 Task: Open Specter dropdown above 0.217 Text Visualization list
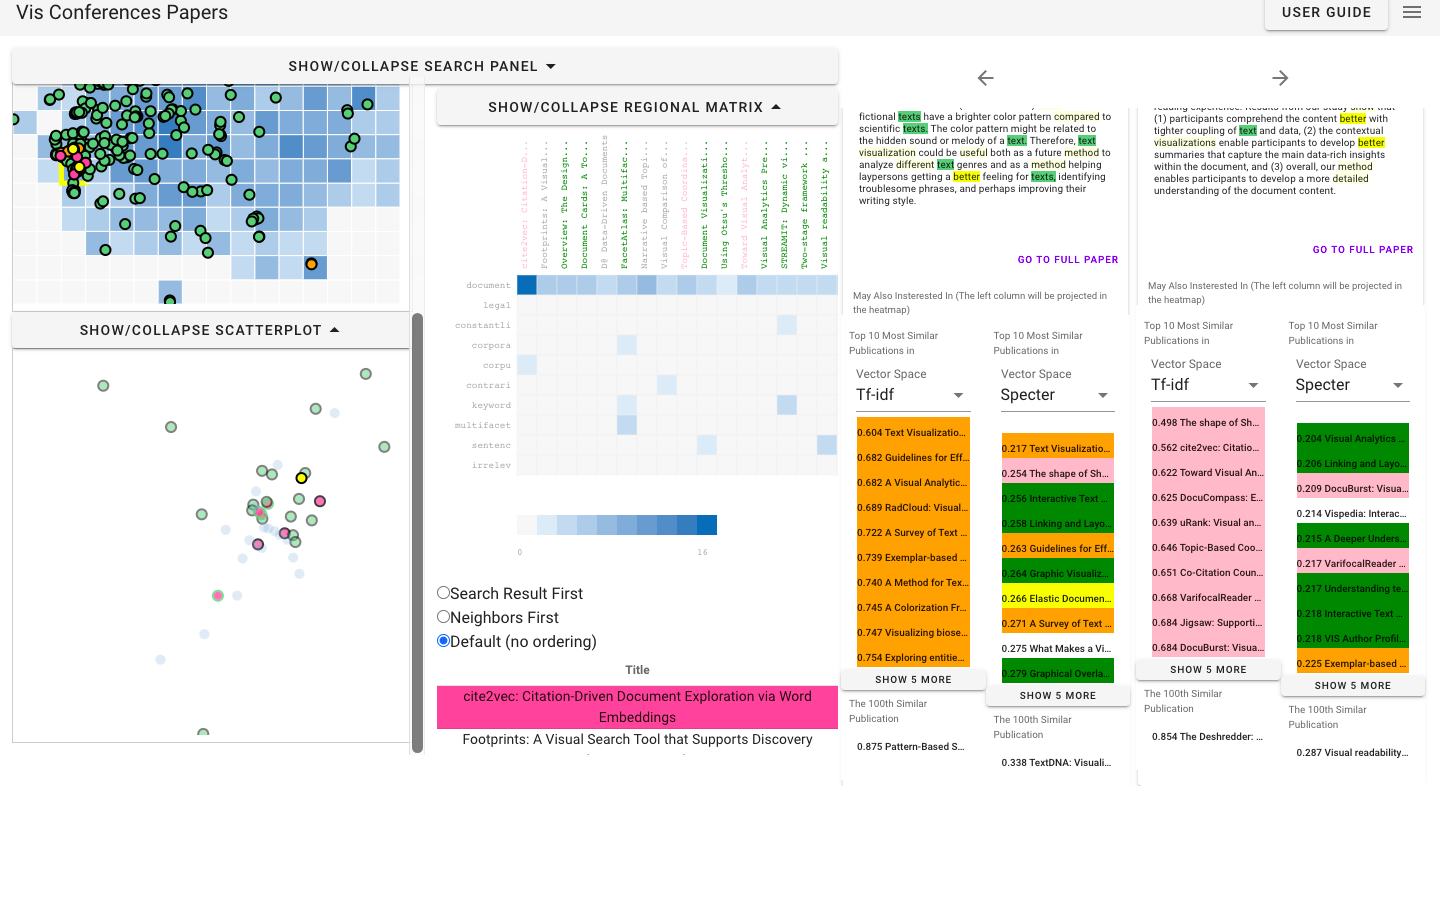pos(1057,395)
